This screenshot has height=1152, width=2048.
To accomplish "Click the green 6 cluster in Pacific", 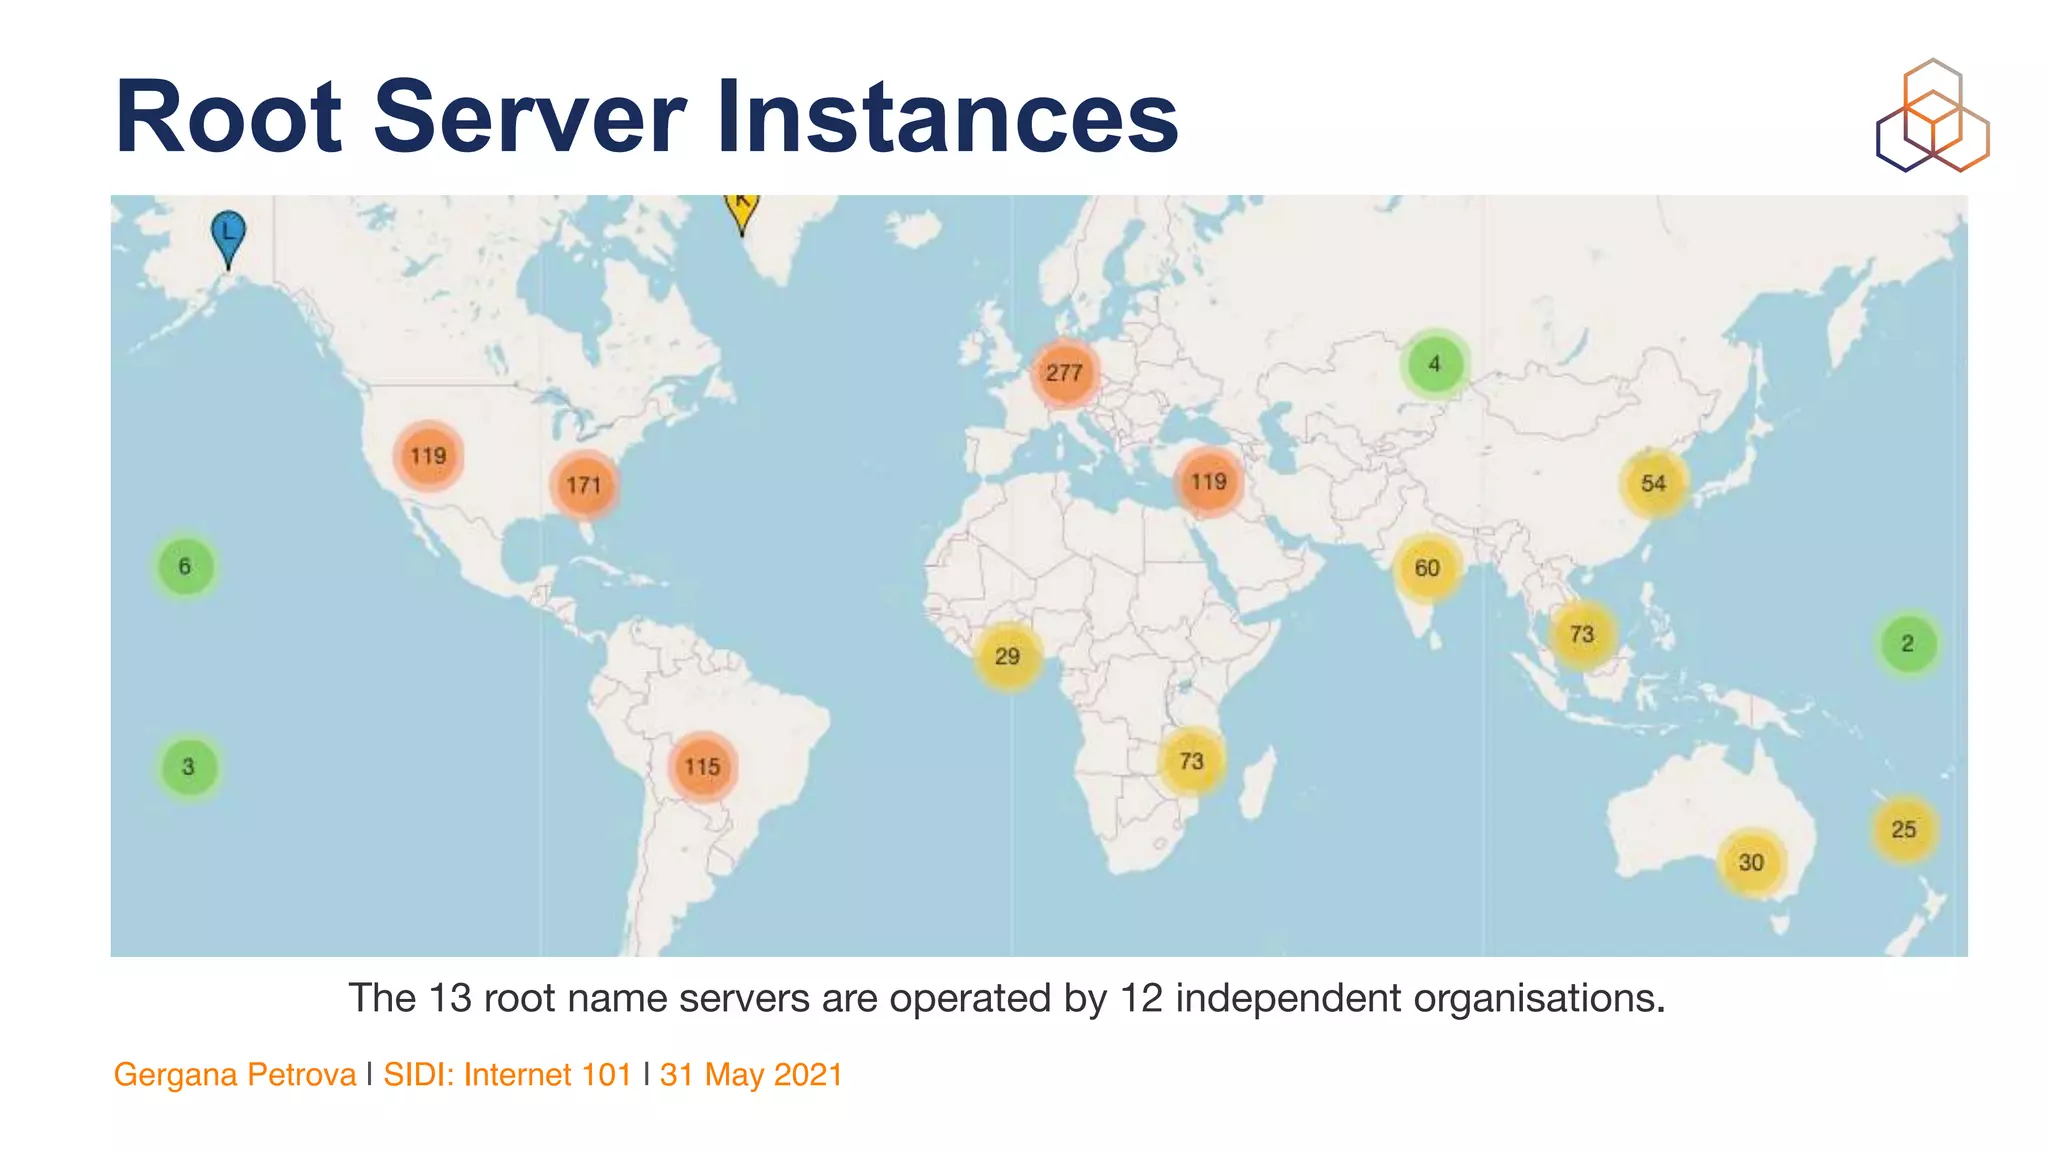I will [185, 567].
